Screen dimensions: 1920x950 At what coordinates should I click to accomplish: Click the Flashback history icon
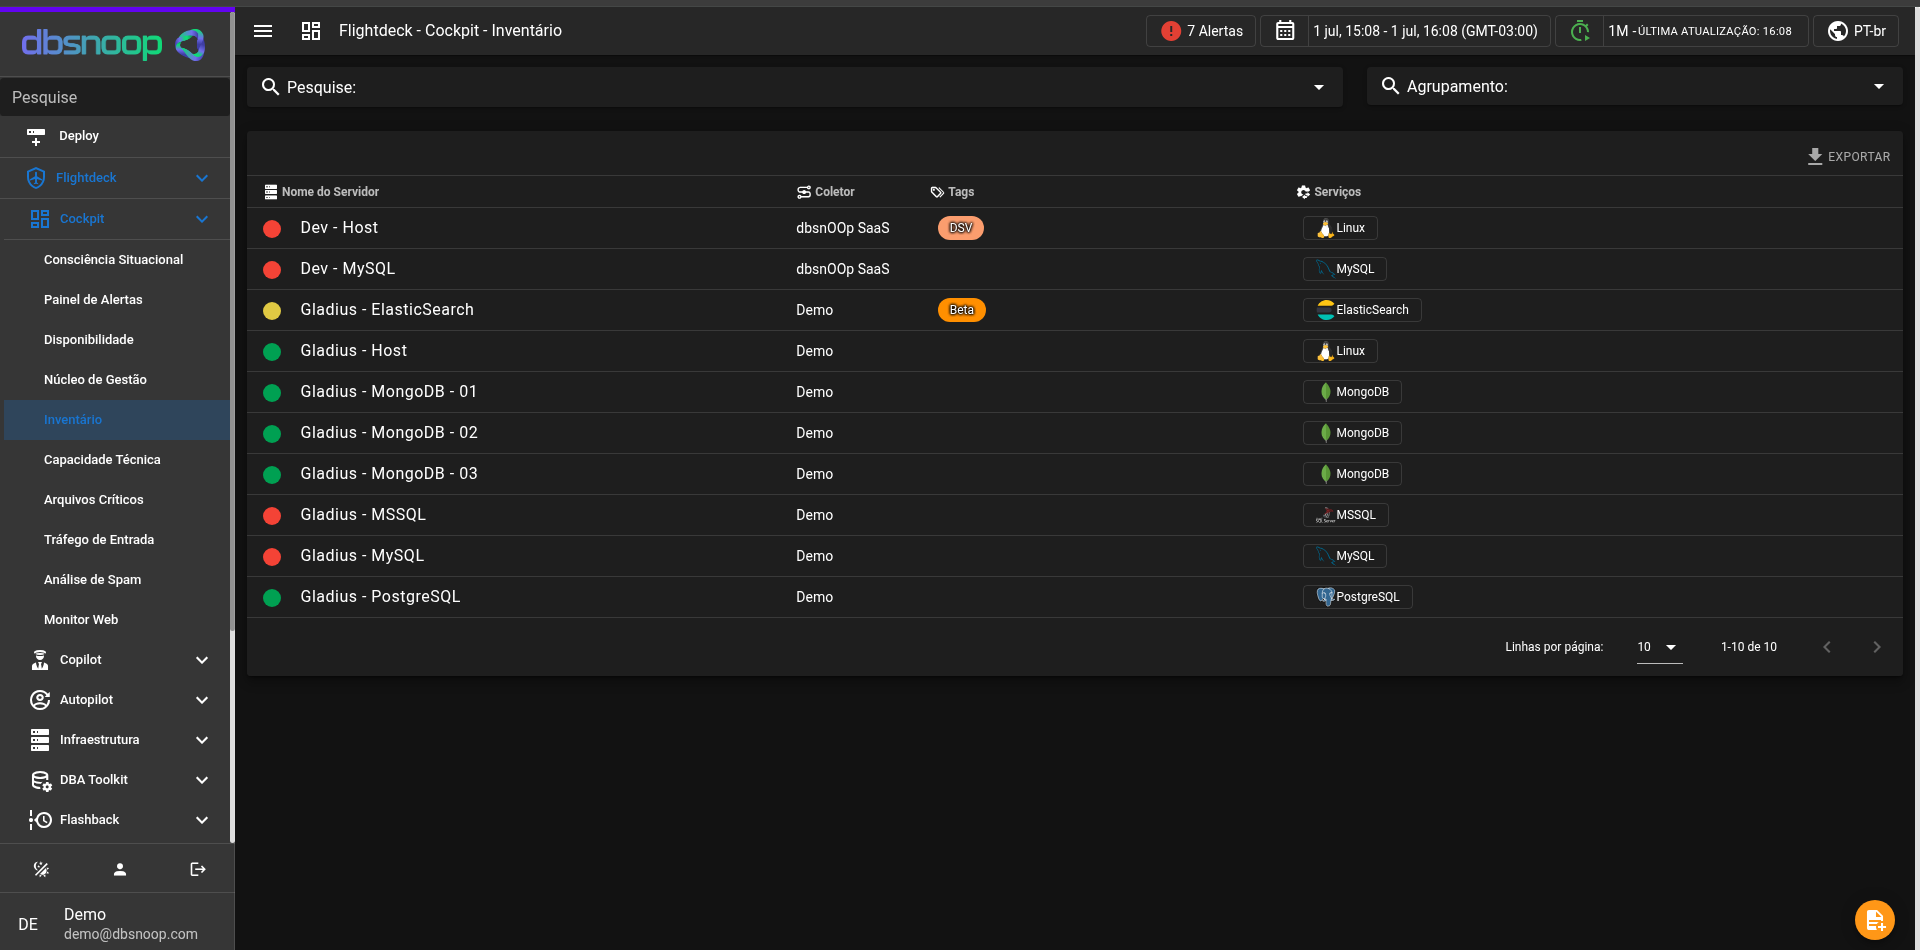tap(40, 820)
